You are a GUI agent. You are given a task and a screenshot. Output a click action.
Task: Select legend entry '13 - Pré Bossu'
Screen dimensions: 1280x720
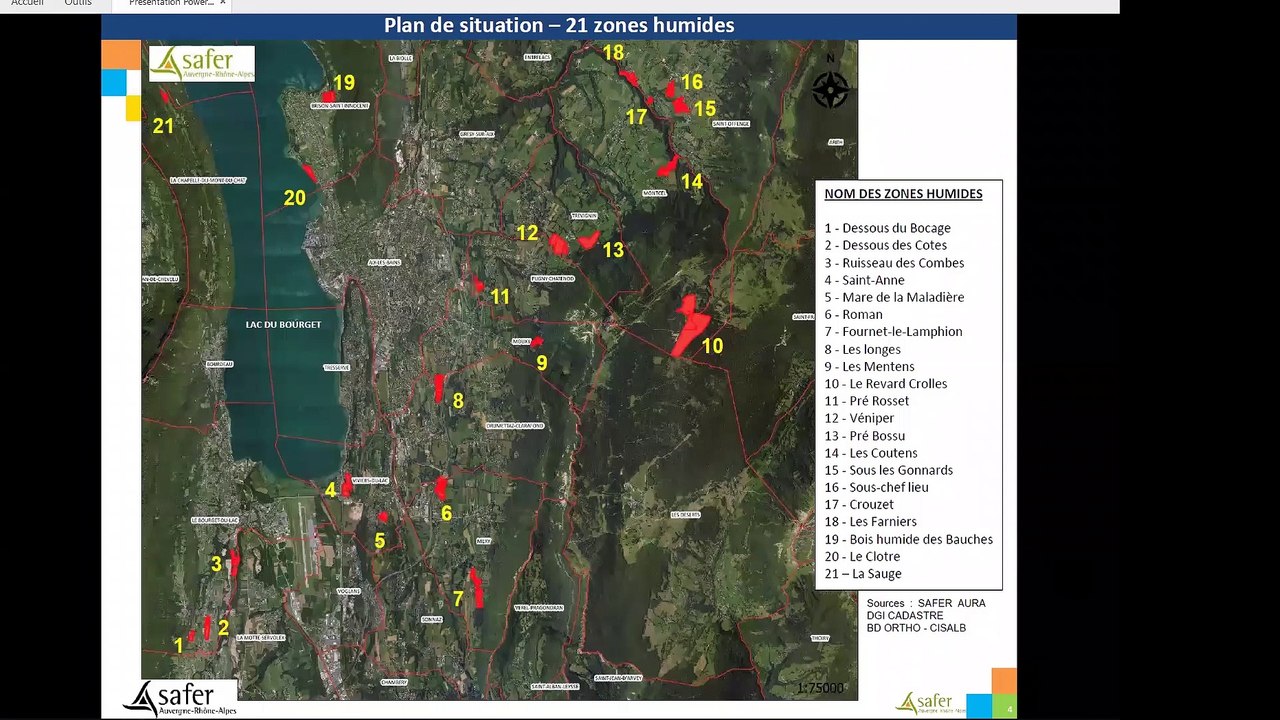(864, 436)
